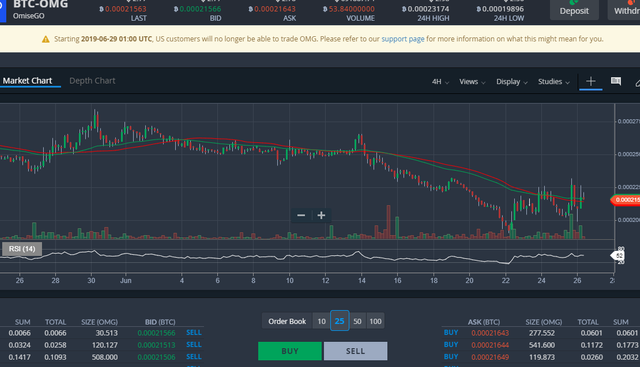
Task: Zoom out chart with minus button
Action: pyautogui.click(x=301, y=215)
